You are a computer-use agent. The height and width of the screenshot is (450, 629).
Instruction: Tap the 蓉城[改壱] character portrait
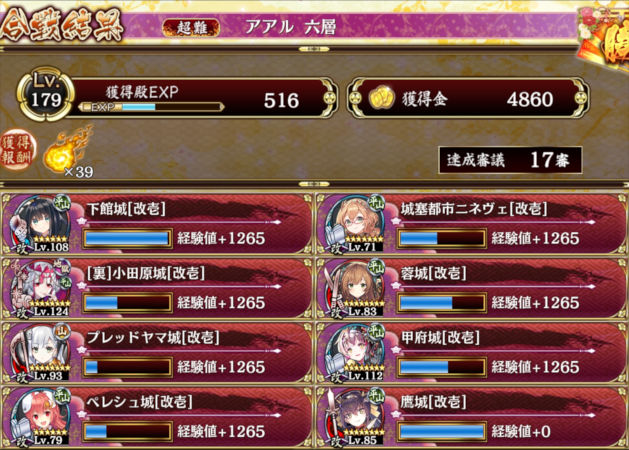[x=355, y=289]
